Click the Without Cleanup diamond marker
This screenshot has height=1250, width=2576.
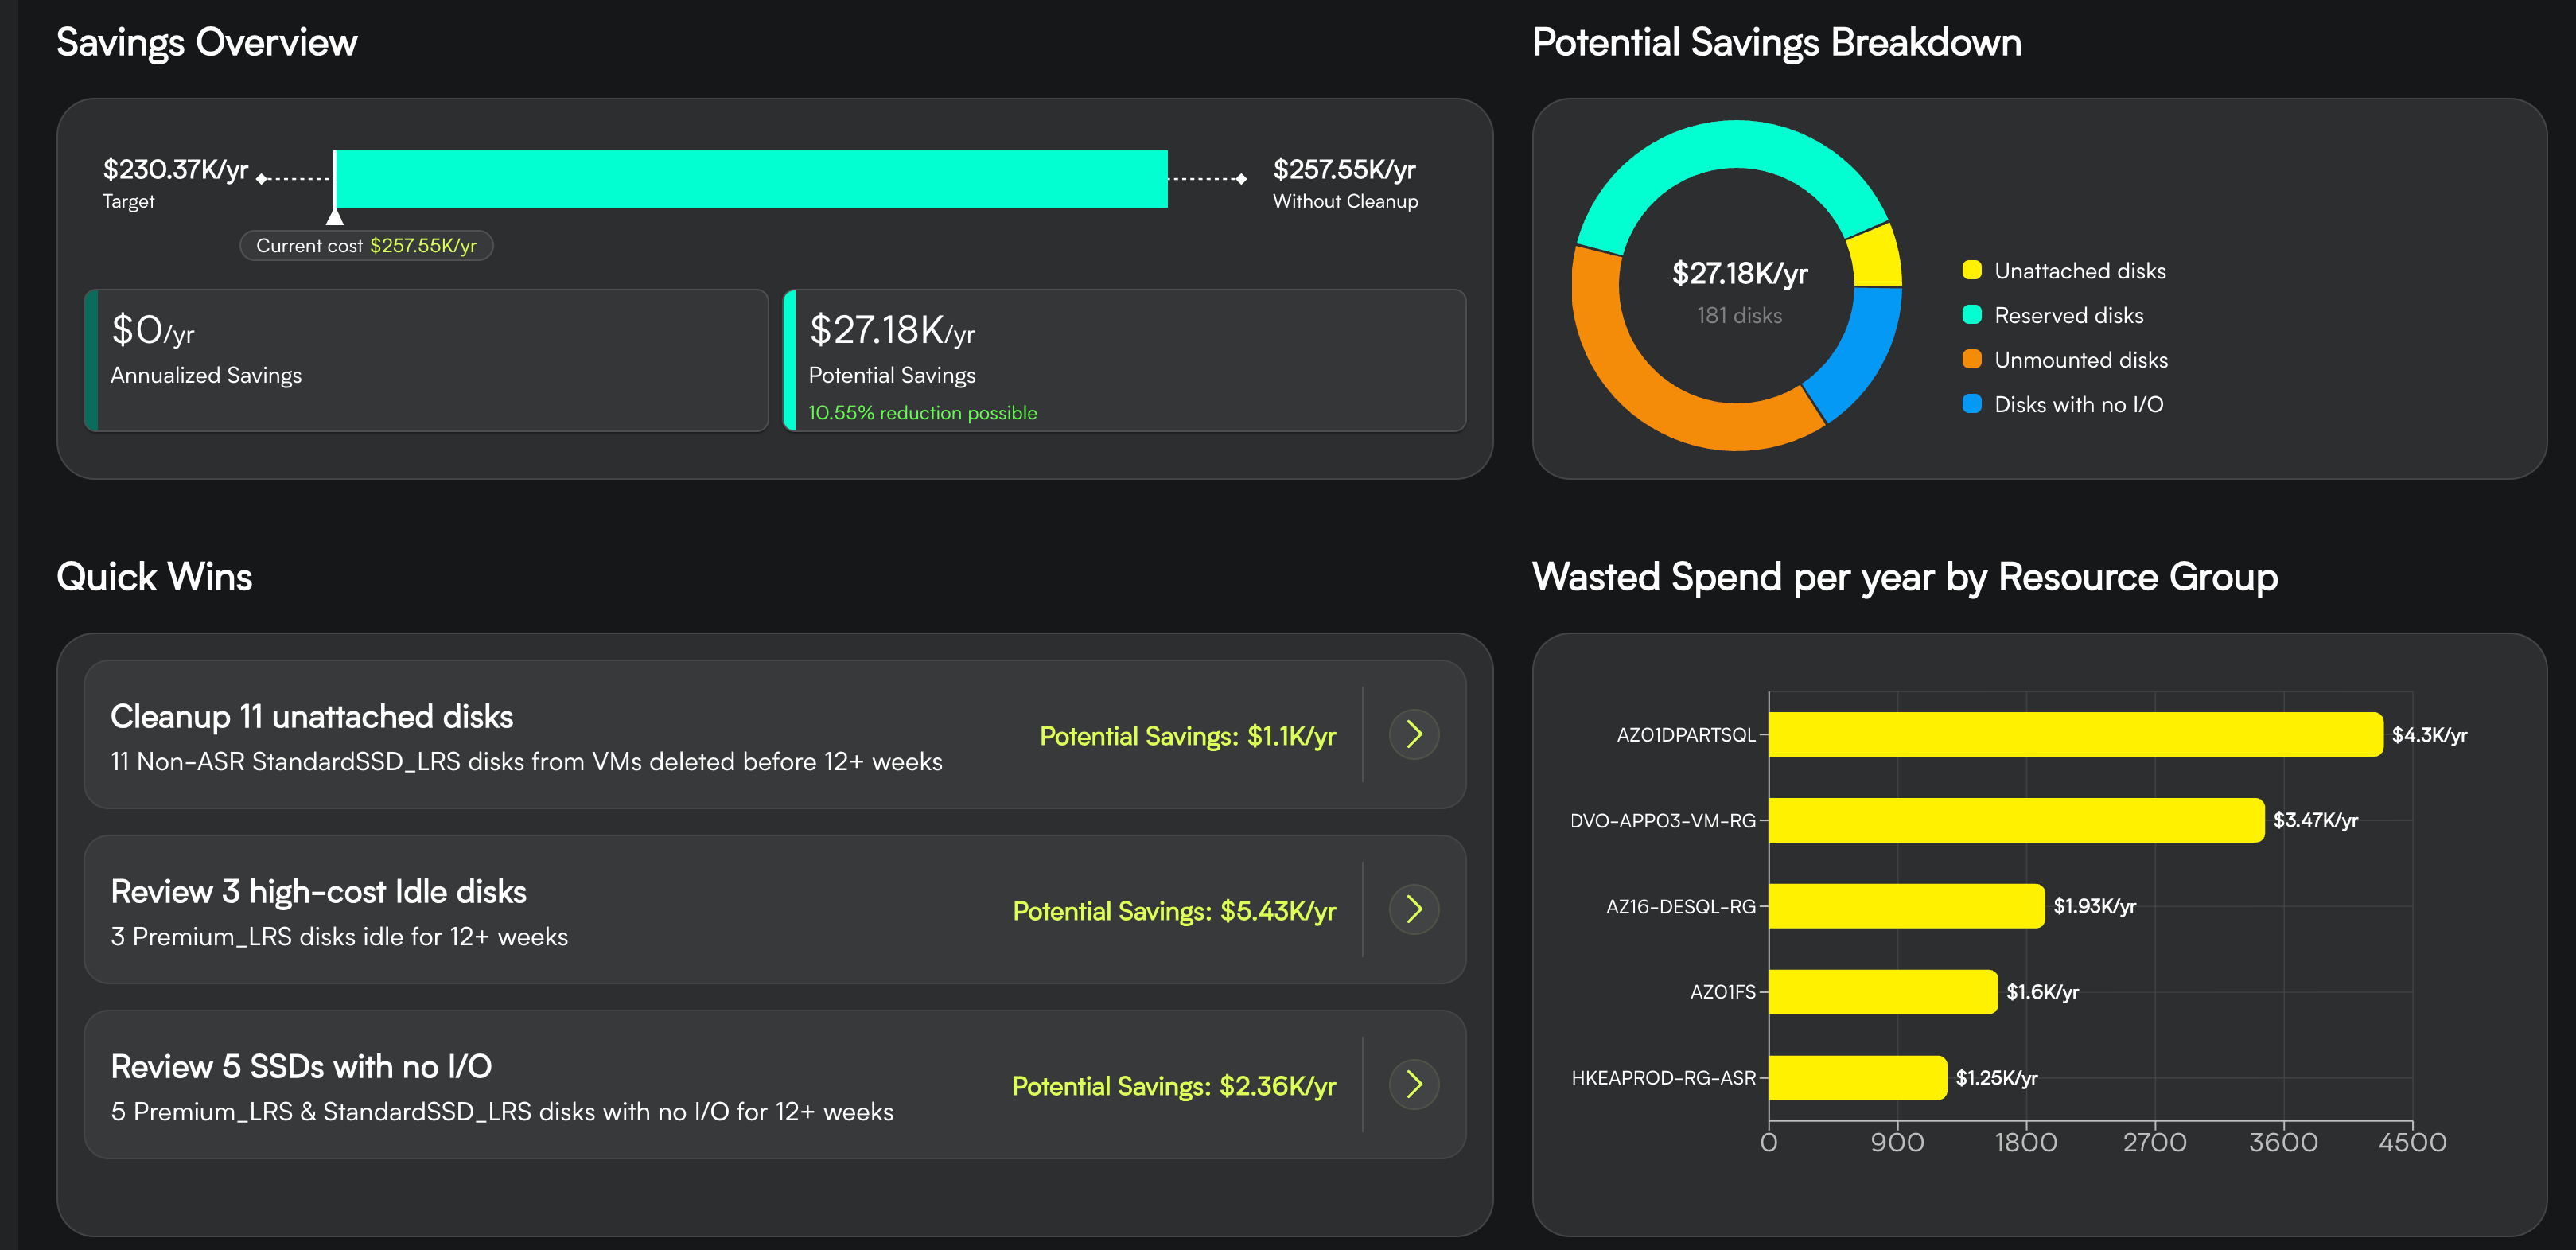(1241, 179)
